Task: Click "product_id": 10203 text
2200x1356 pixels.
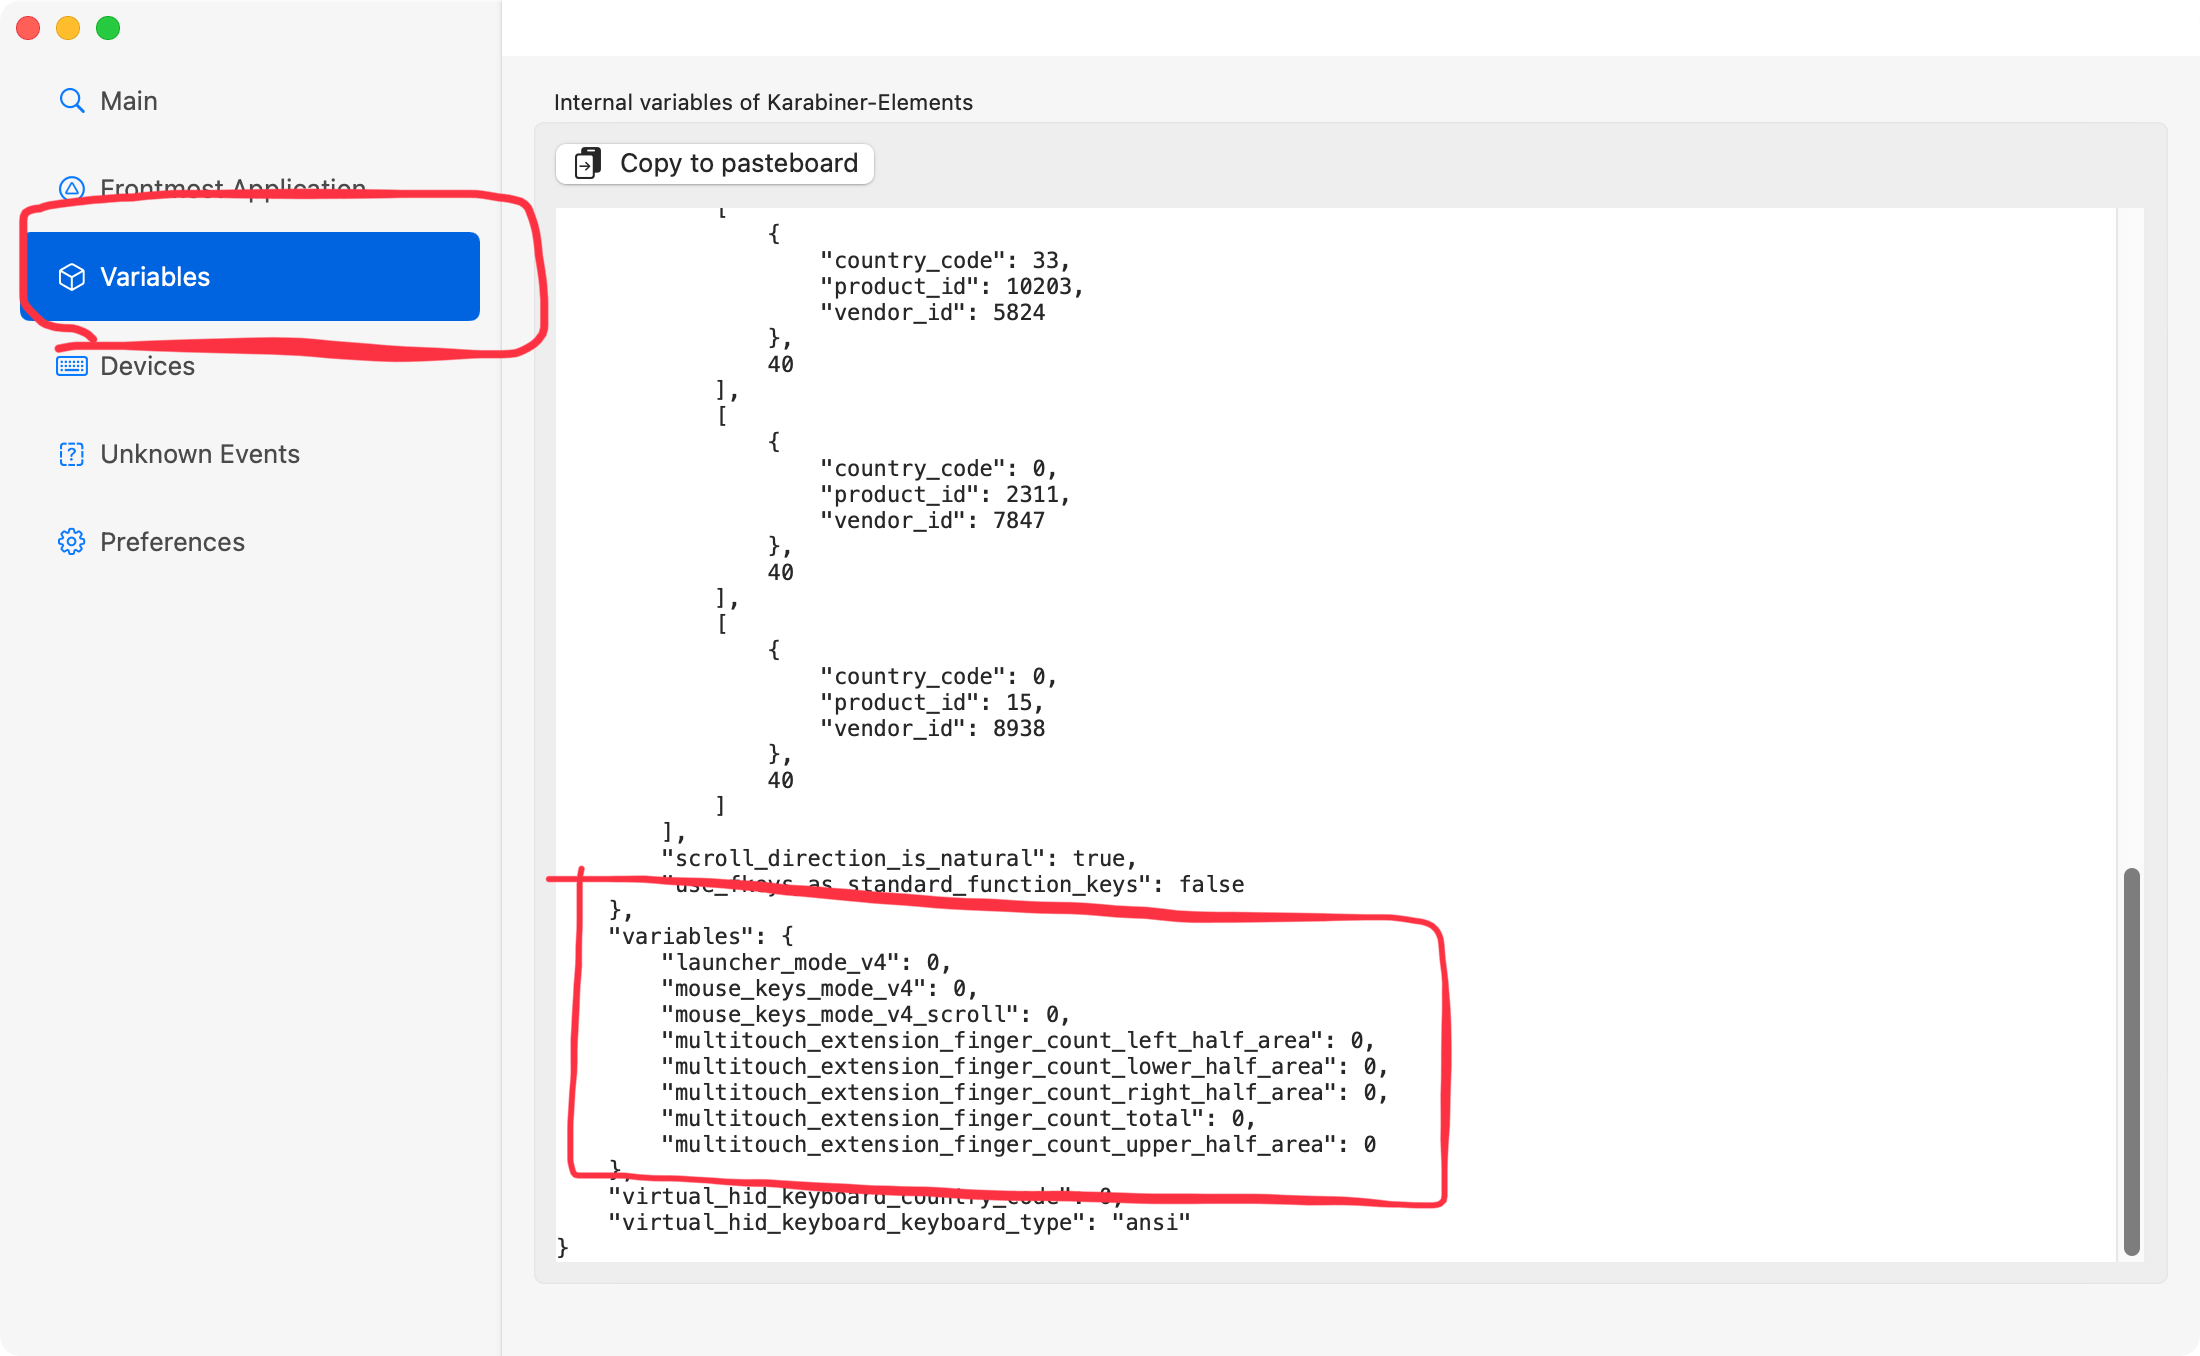Action: 952,286
